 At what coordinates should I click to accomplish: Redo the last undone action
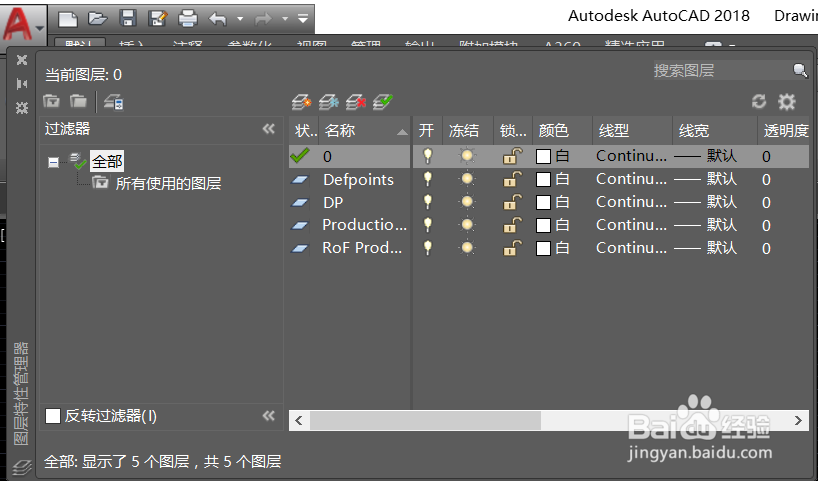coord(263,19)
